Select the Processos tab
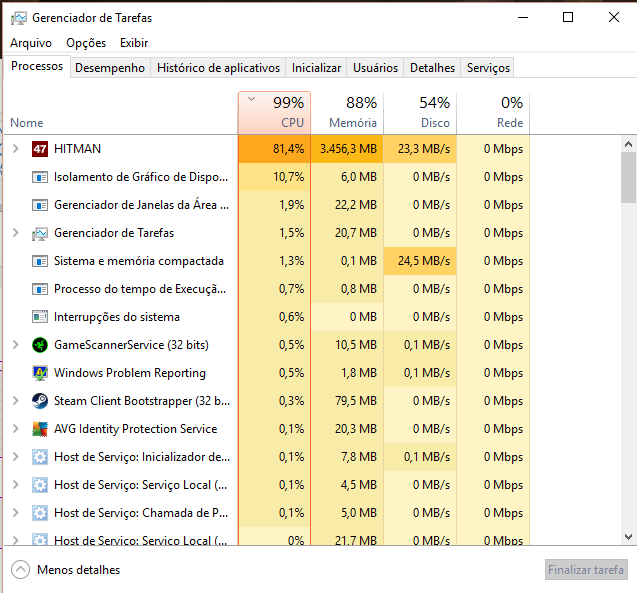637x593 pixels. coord(37,66)
